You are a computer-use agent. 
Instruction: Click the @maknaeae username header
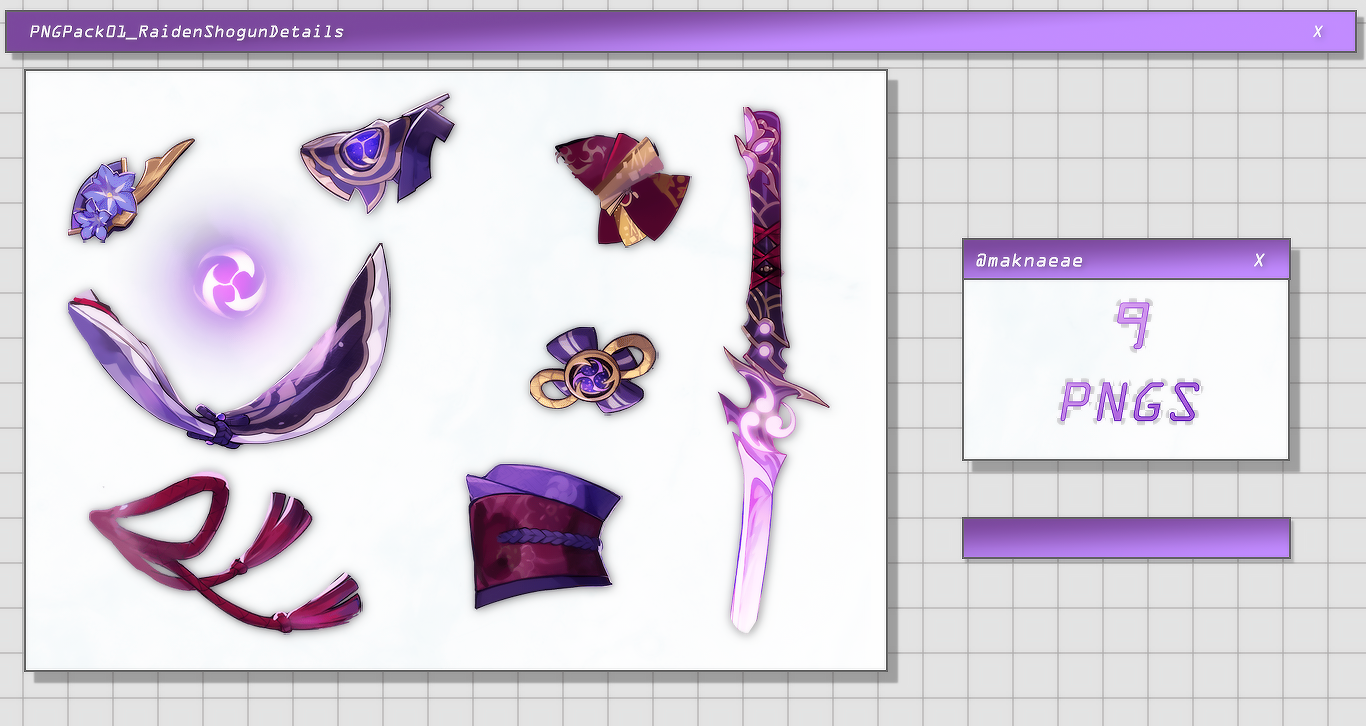pos(1030,260)
